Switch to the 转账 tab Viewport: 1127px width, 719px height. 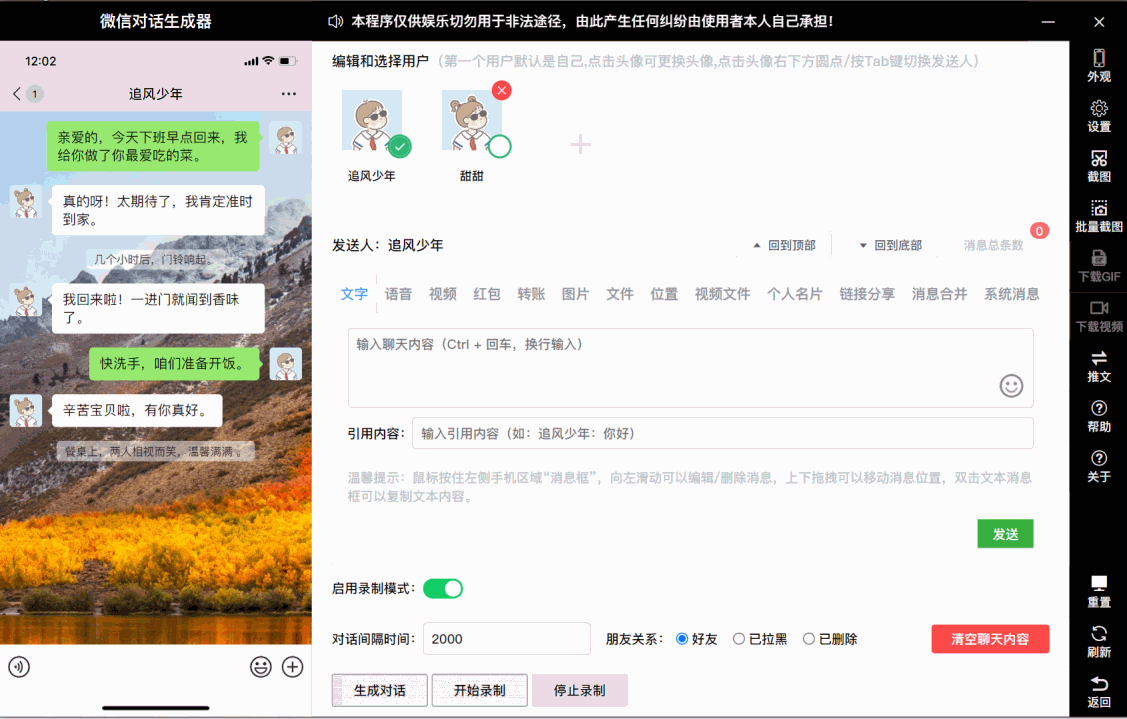[531, 294]
